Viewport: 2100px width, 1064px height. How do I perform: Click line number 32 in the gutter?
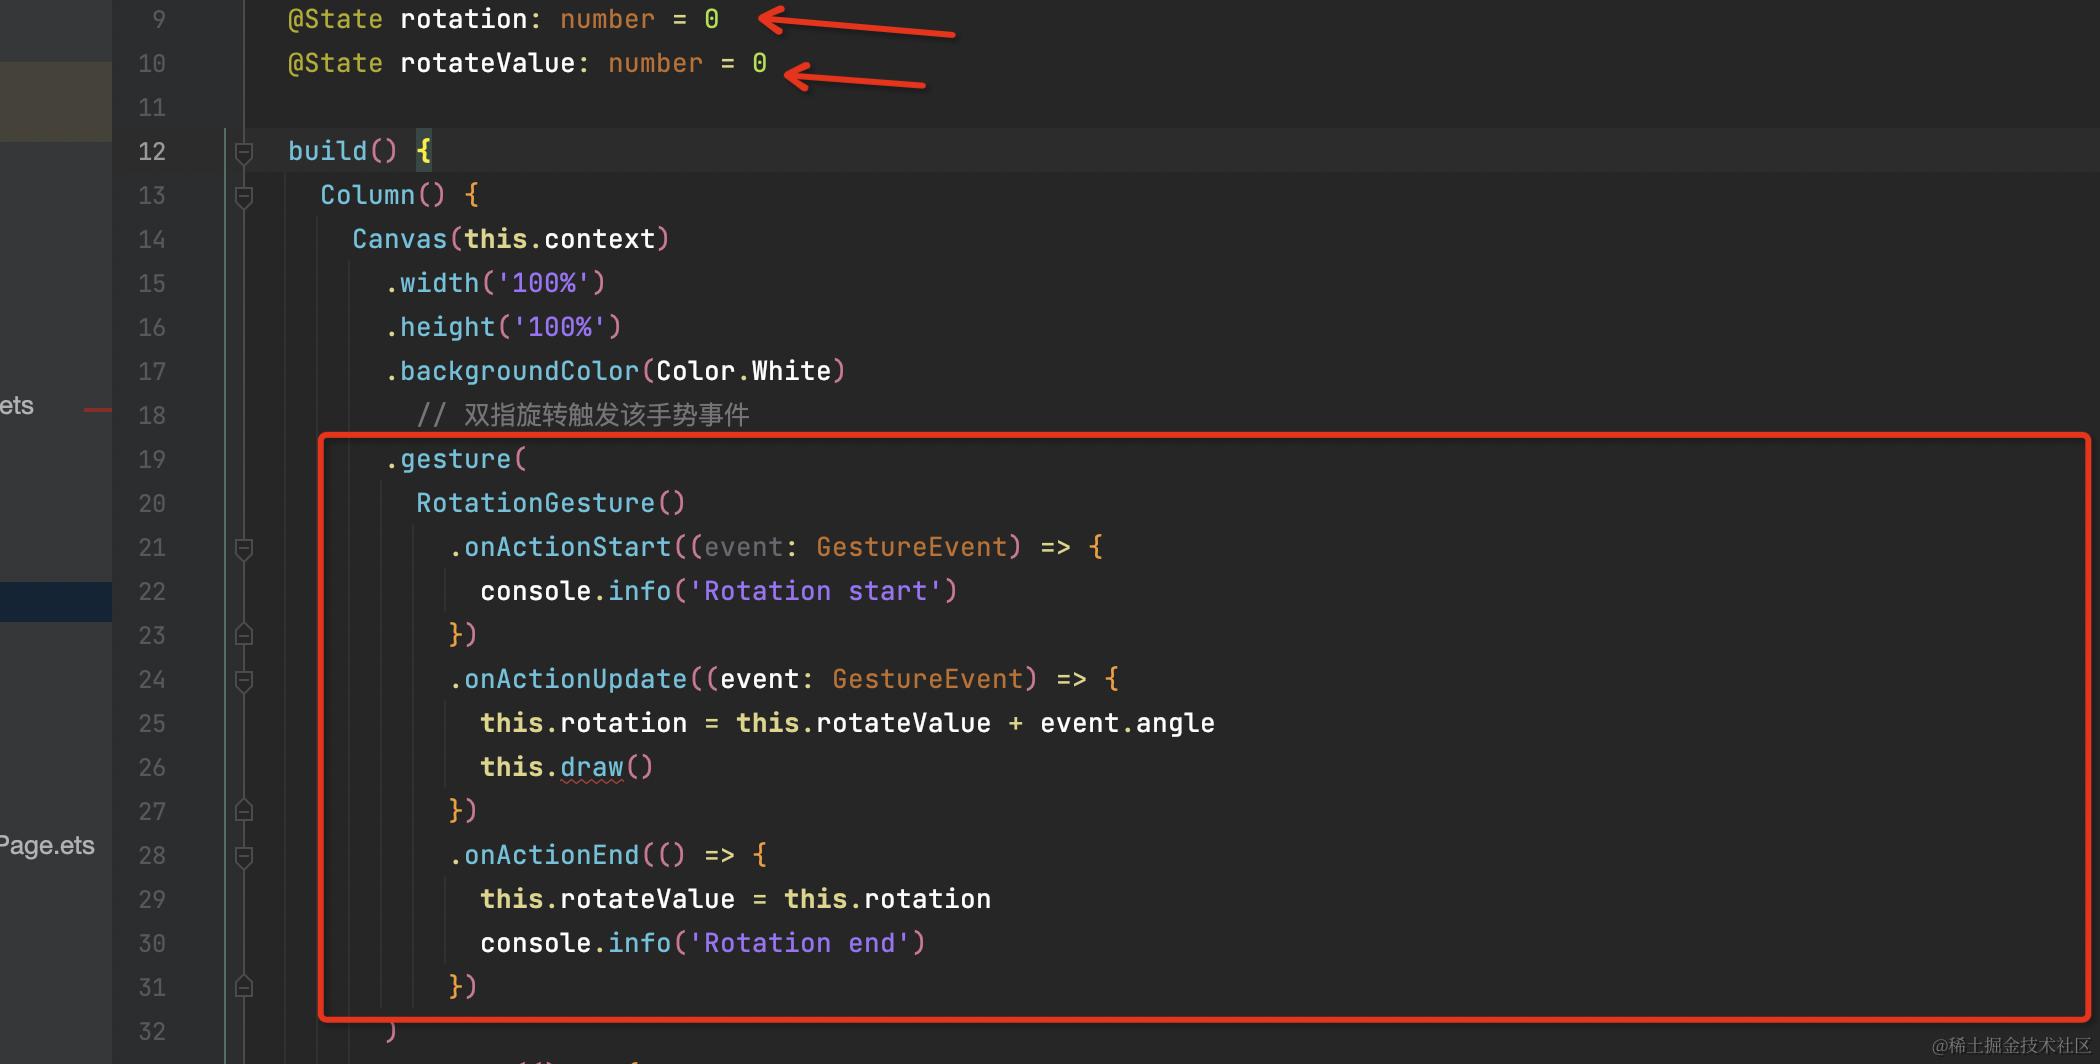click(x=152, y=1031)
